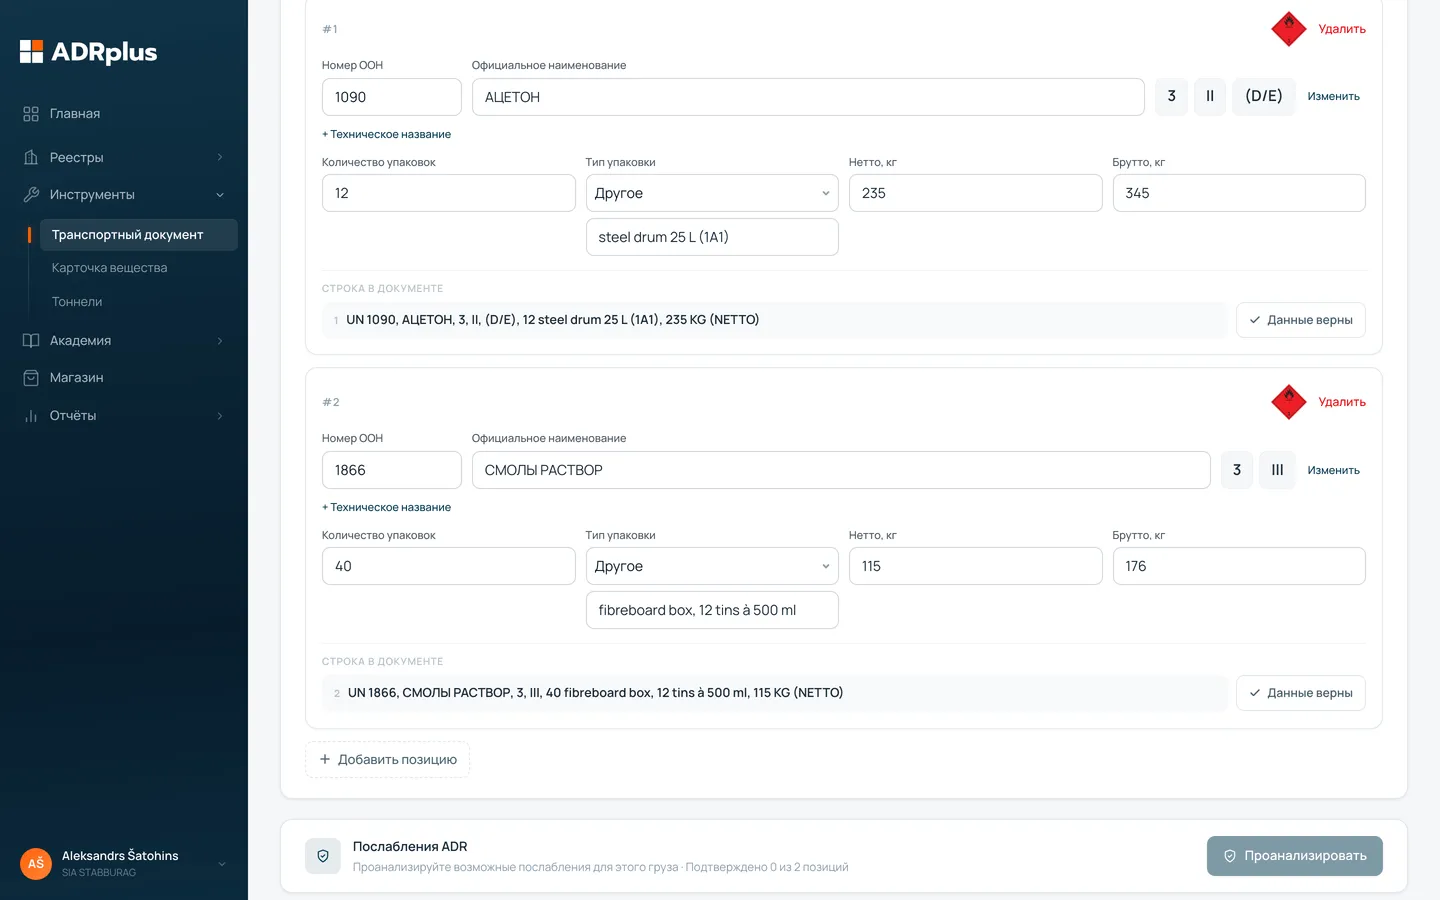Collapse the Инструменты submenu
Viewport: 1440px width, 900px height.
pos(220,195)
